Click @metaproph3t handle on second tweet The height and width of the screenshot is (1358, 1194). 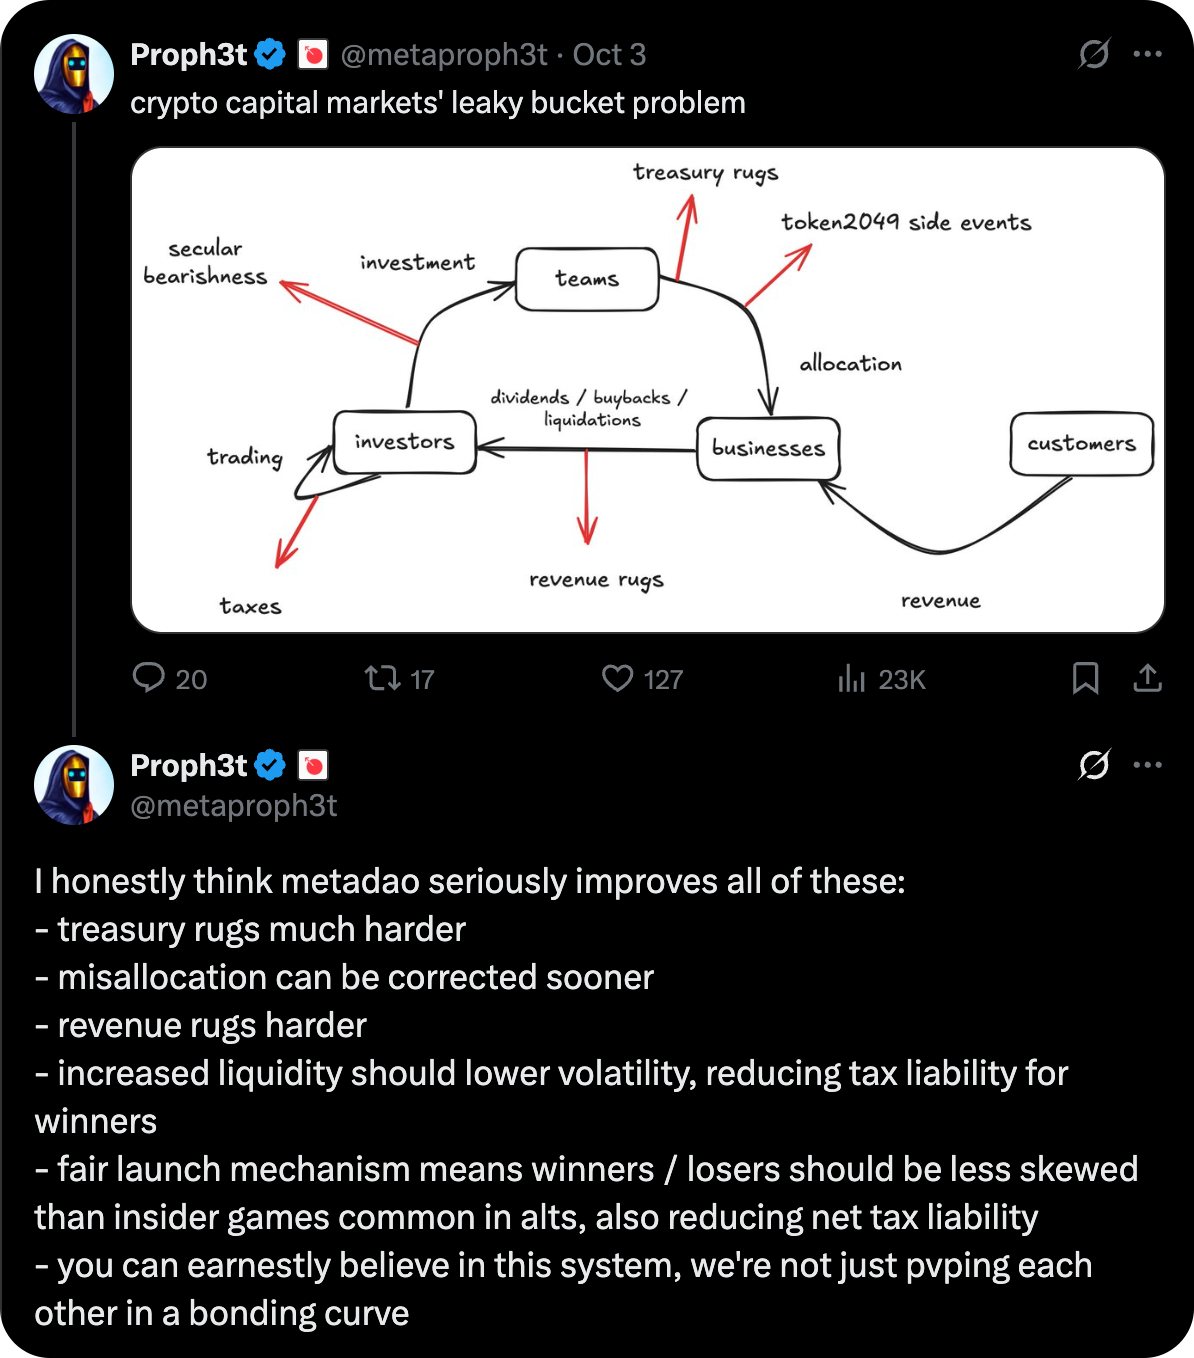point(234,805)
